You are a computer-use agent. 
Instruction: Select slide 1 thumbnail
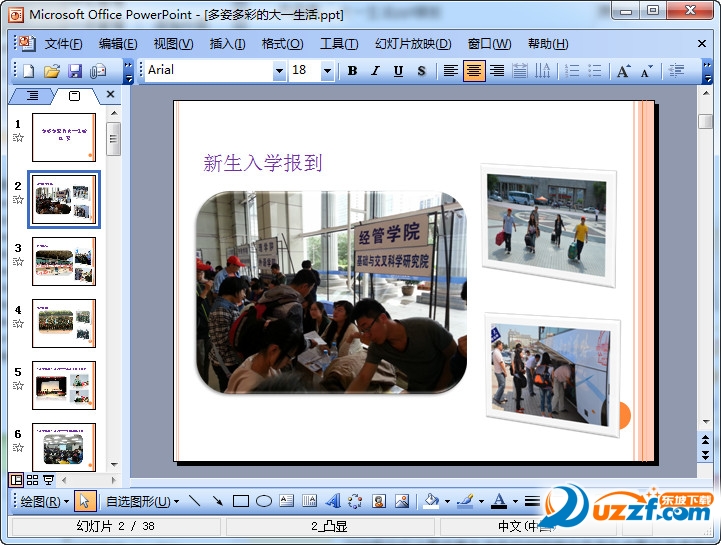click(x=64, y=138)
